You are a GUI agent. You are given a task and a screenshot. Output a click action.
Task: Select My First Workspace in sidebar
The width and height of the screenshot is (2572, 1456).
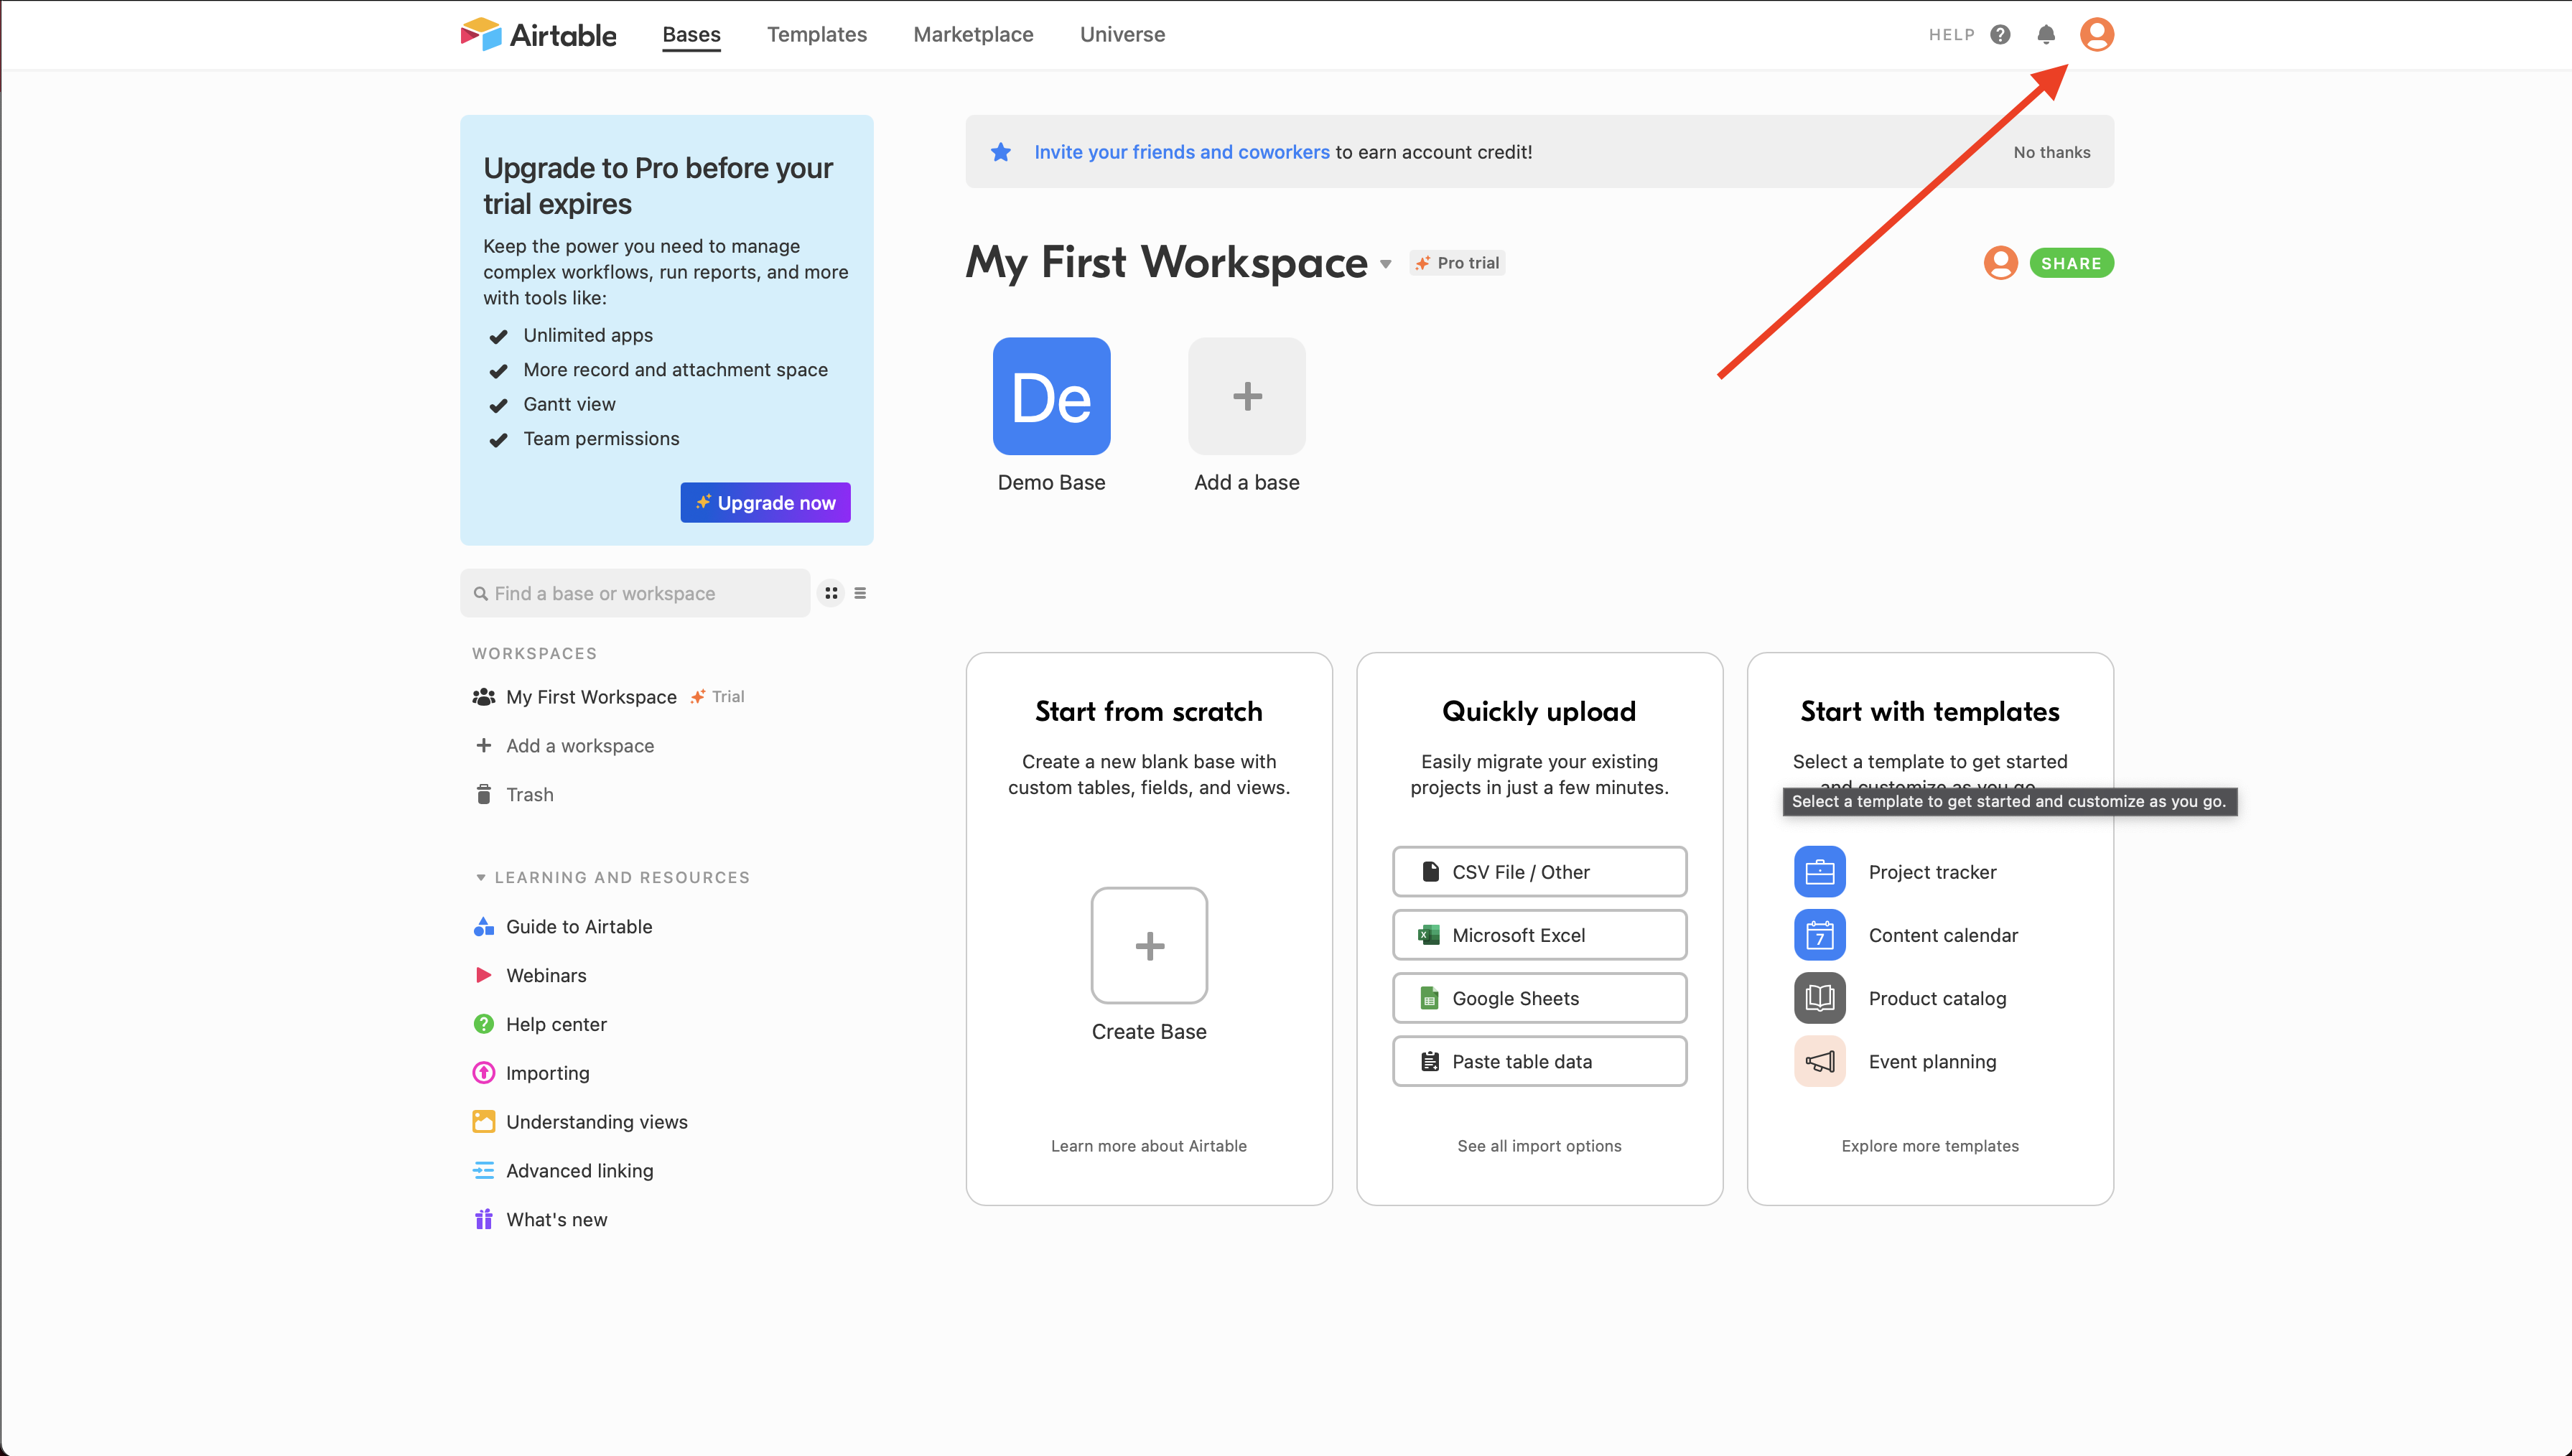point(591,697)
